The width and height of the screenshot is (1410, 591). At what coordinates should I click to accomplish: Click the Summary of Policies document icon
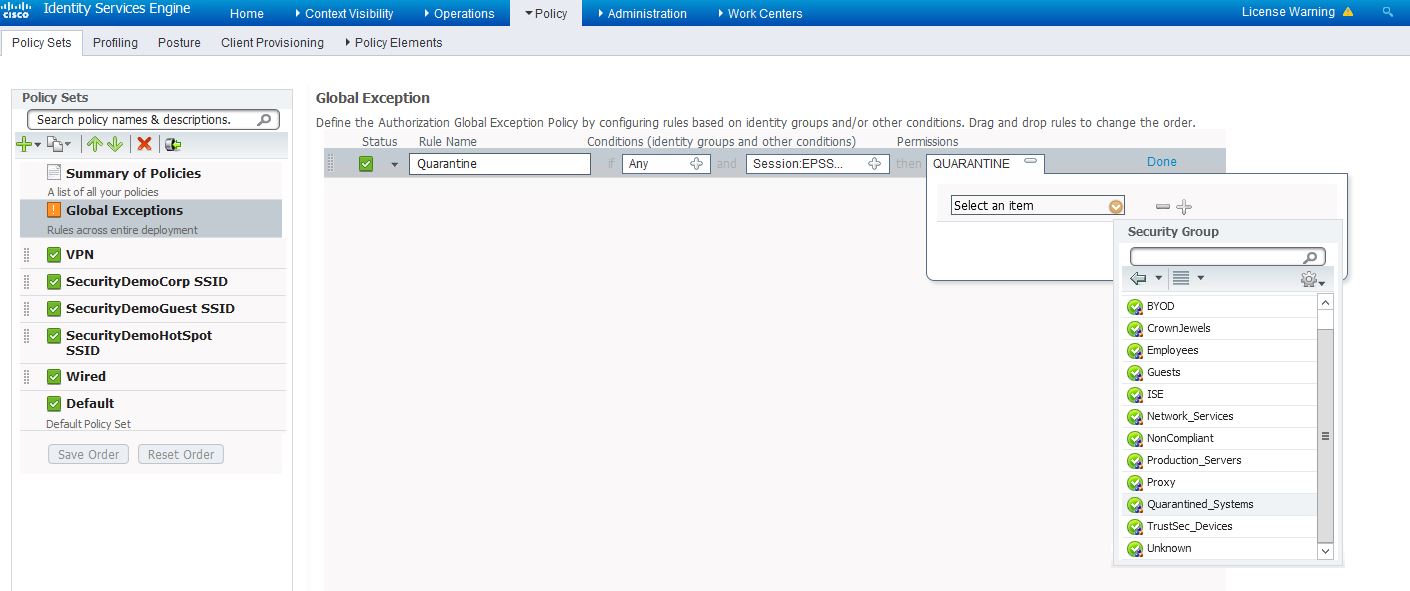(54, 172)
